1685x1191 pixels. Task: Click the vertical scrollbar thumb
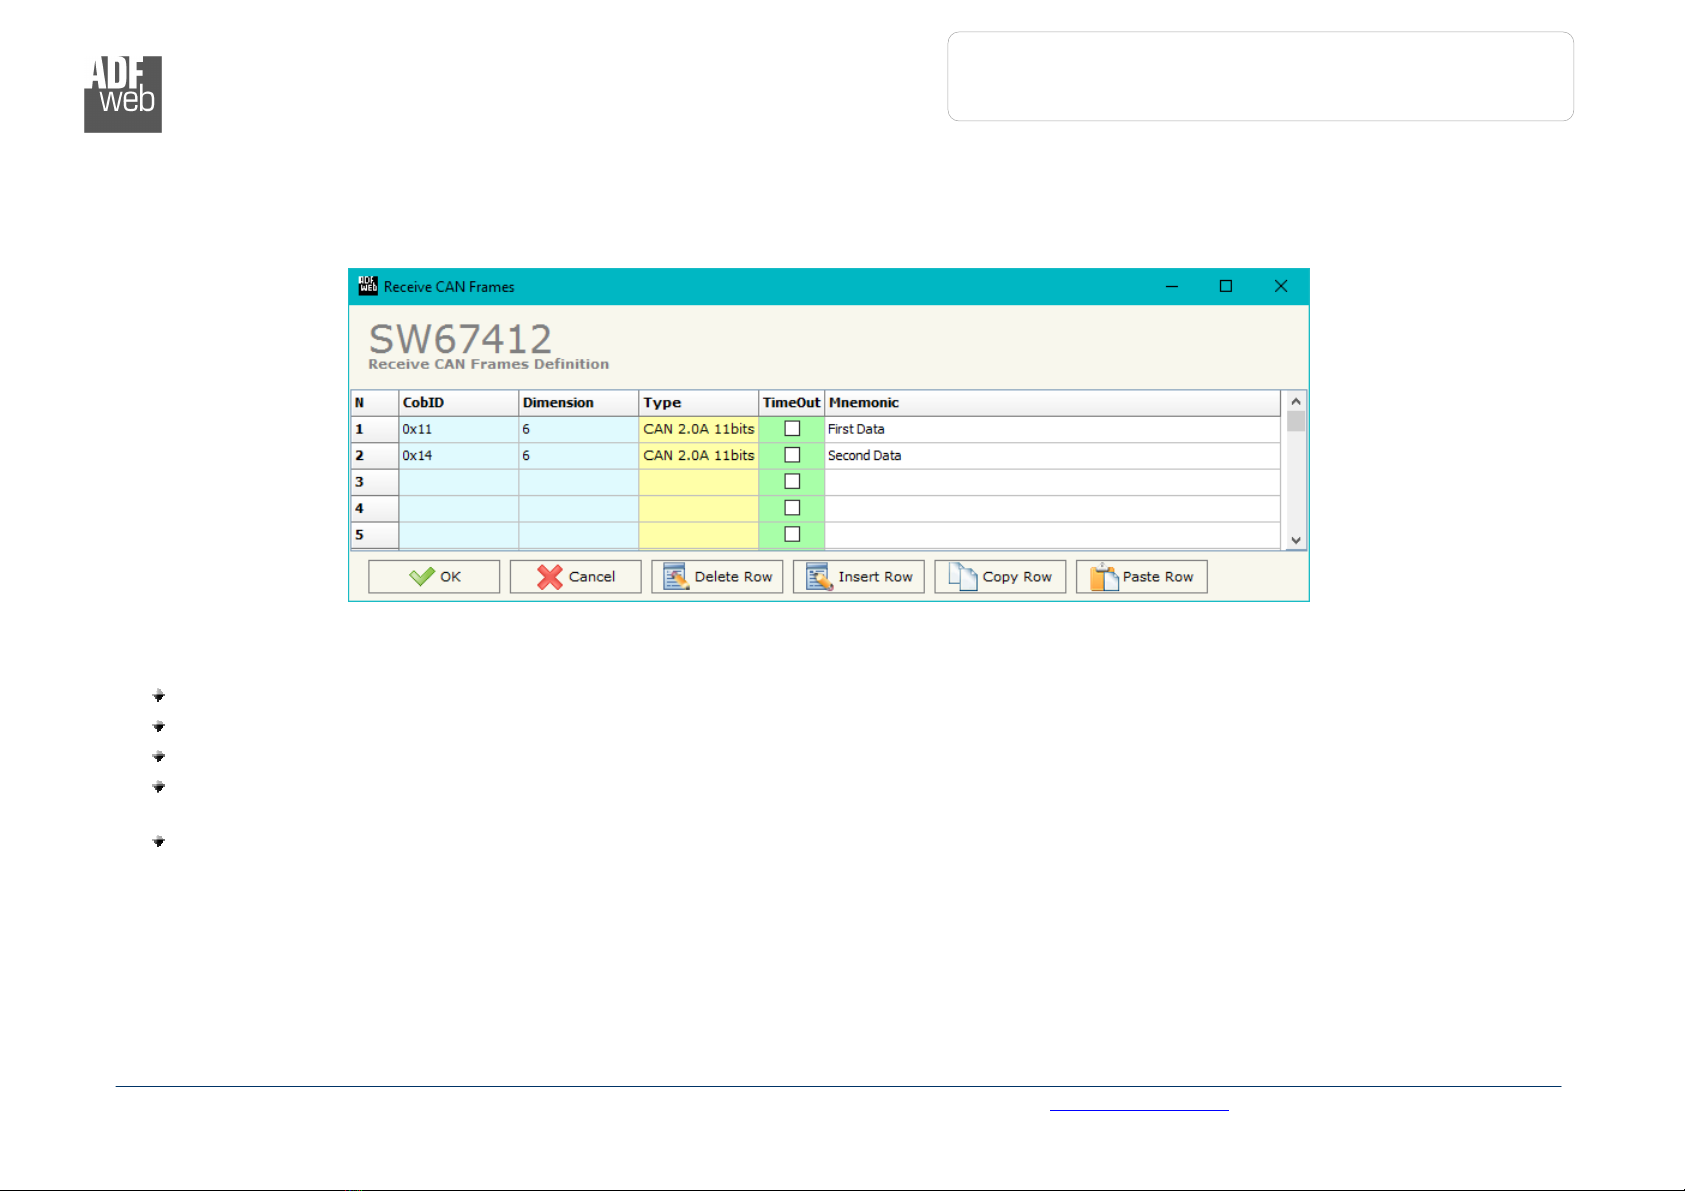click(1296, 421)
